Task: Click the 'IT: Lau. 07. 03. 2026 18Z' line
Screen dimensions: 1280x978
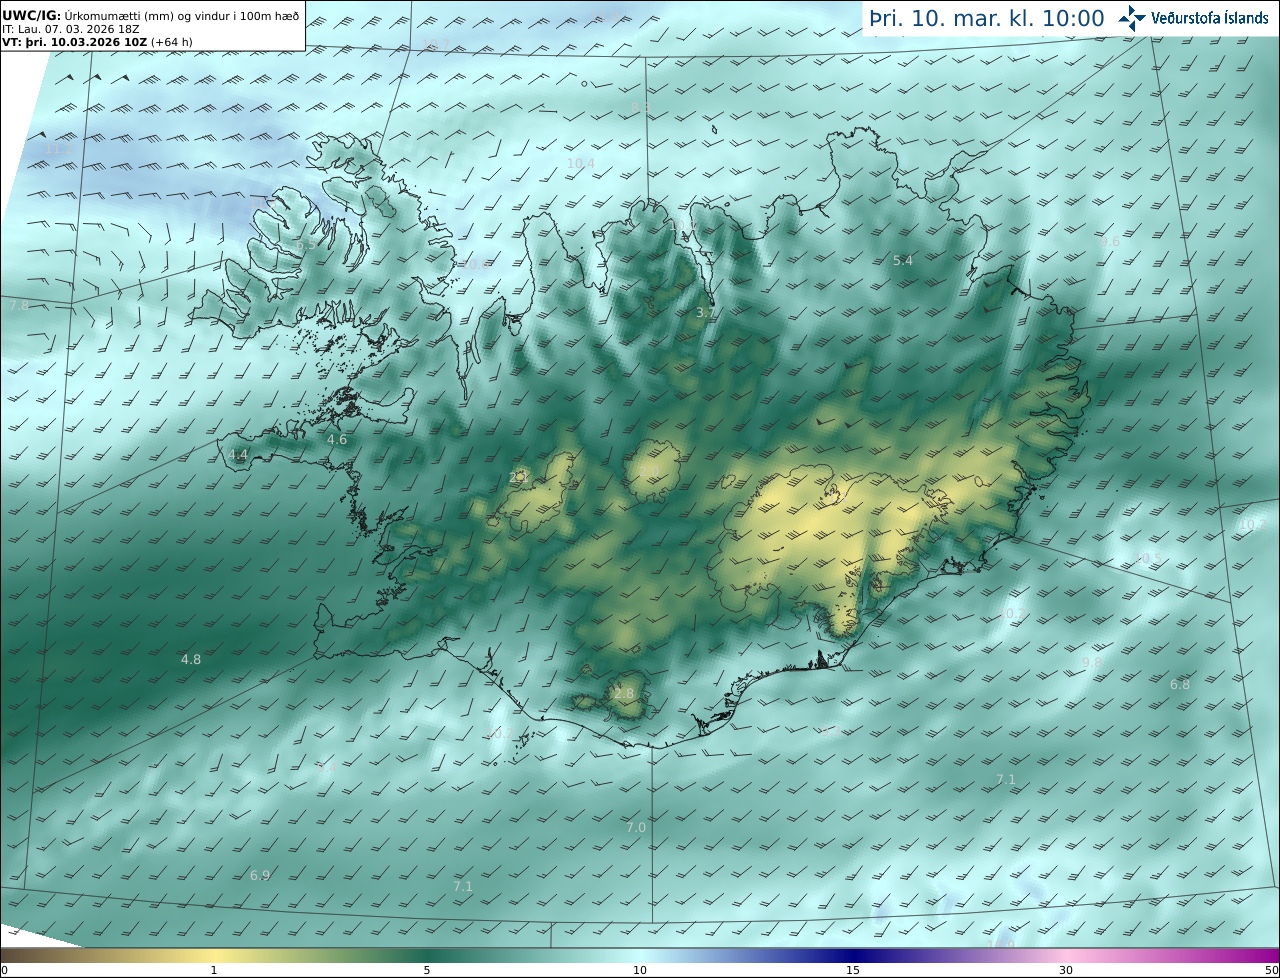Action: pyautogui.click(x=70, y=30)
